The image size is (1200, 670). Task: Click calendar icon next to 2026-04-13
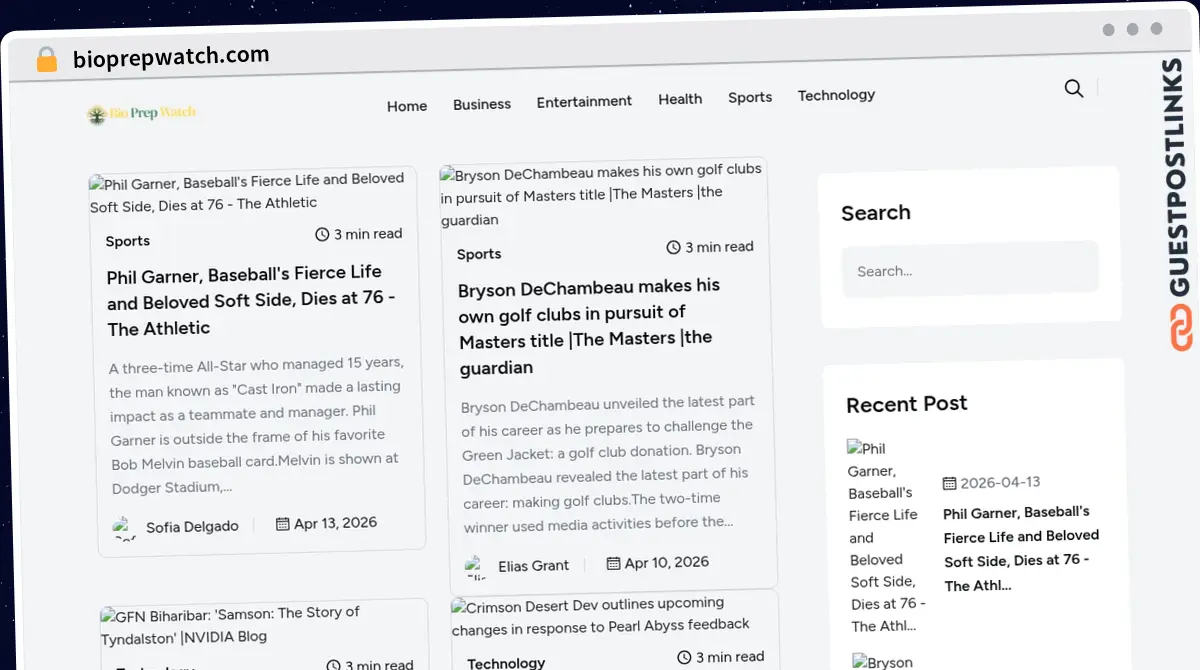949,484
